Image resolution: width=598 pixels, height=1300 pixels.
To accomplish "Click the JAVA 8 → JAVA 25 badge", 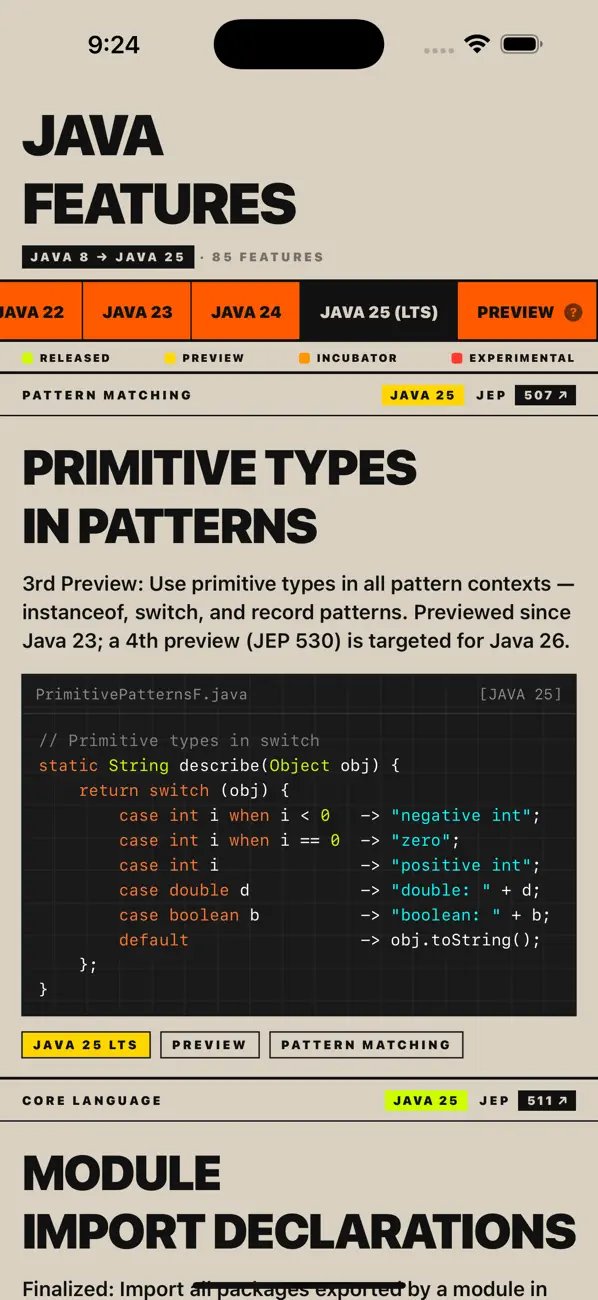I will coord(107,257).
